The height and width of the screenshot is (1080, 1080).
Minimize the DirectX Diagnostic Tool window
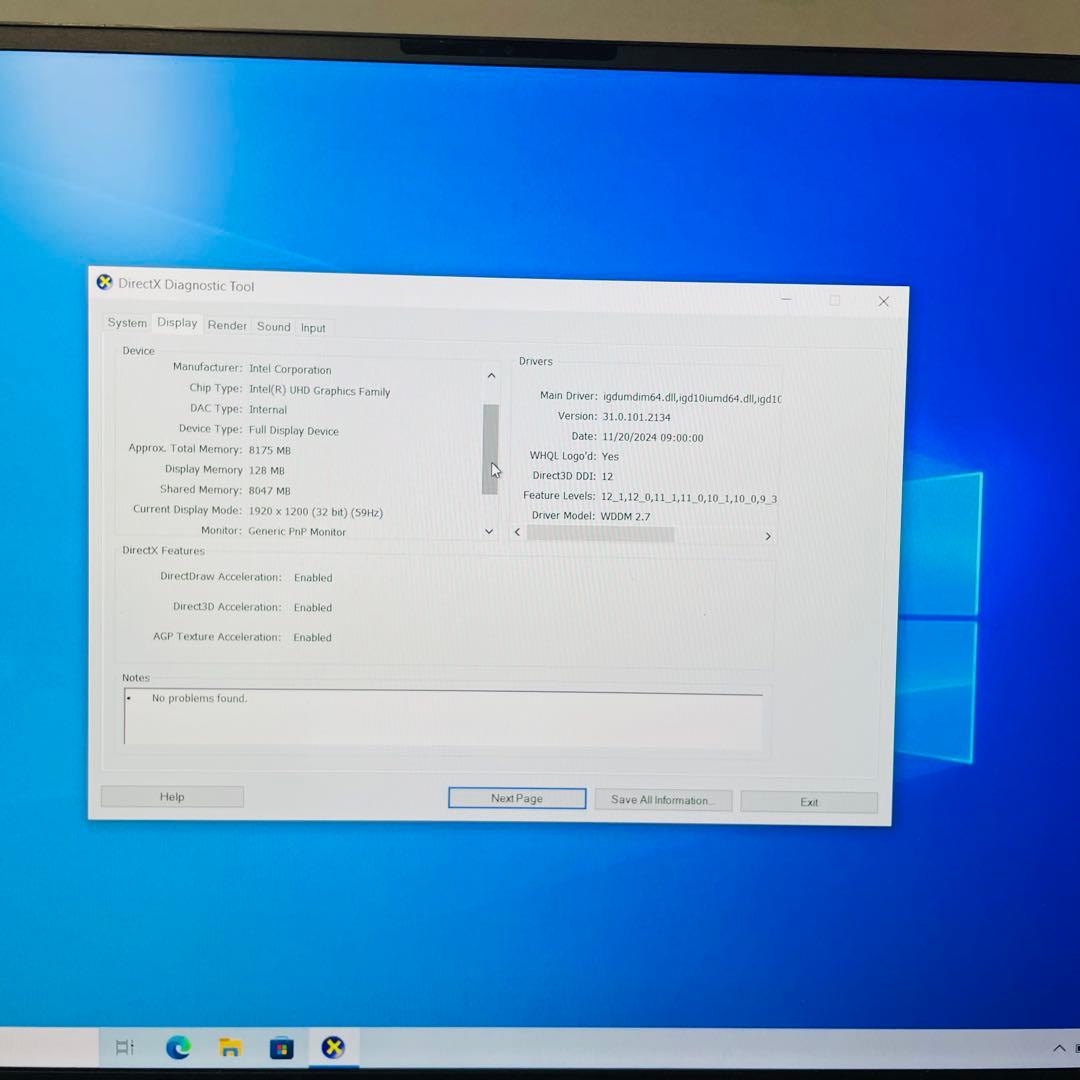[x=786, y=299]
